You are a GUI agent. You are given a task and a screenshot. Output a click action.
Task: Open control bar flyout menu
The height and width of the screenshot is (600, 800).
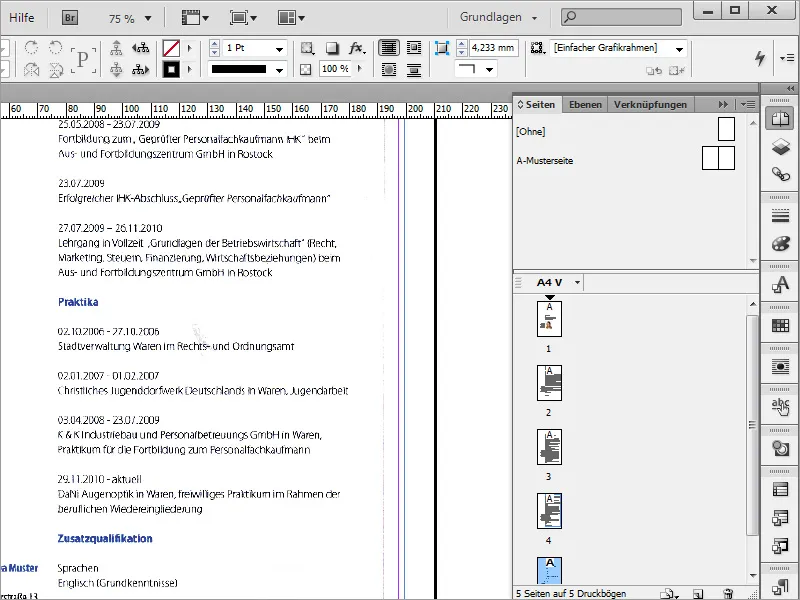pos(787,58)
